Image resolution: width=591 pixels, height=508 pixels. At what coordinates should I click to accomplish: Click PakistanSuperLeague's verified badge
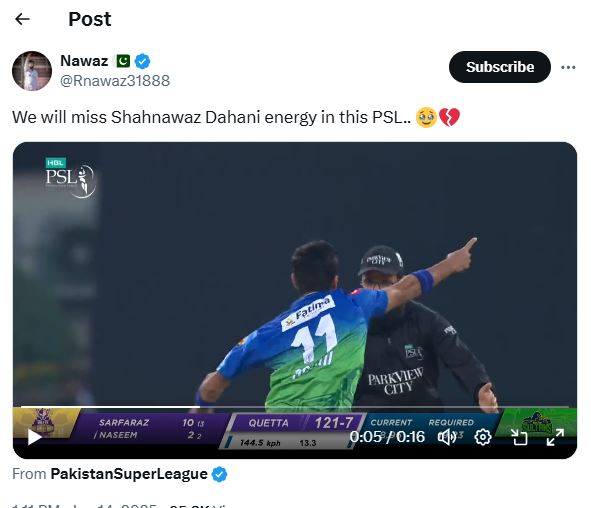[x=219, y=474]
